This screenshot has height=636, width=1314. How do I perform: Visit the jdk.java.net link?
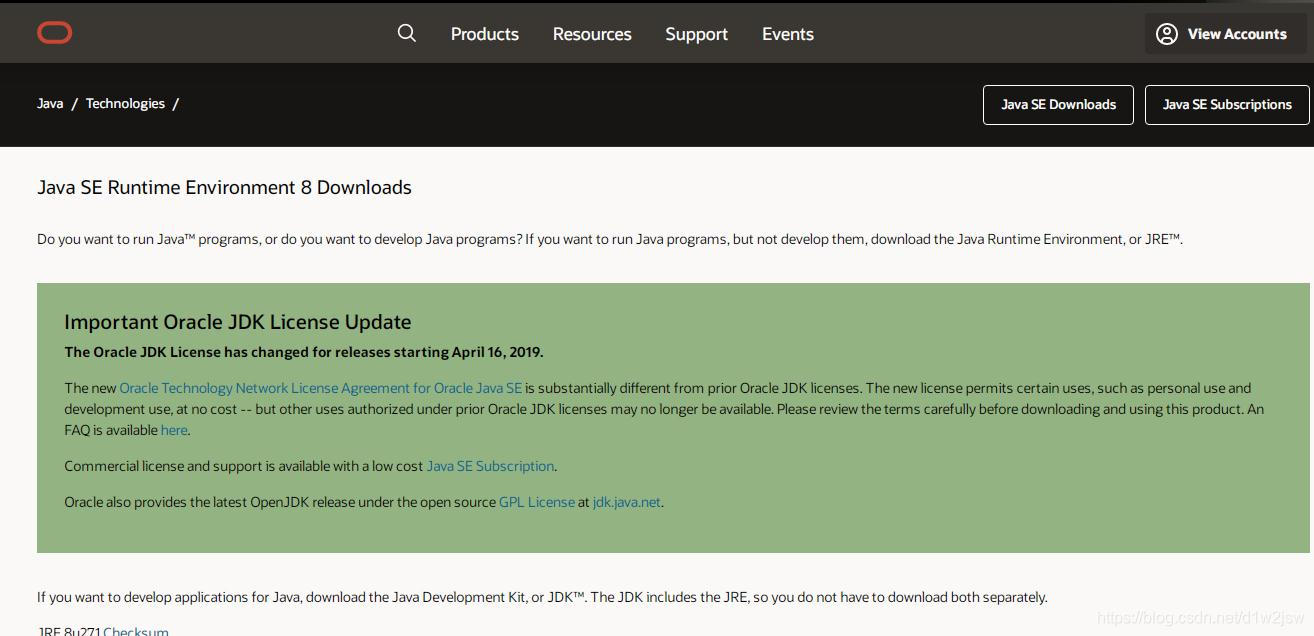pyautogui.click(x=626, y=502)
